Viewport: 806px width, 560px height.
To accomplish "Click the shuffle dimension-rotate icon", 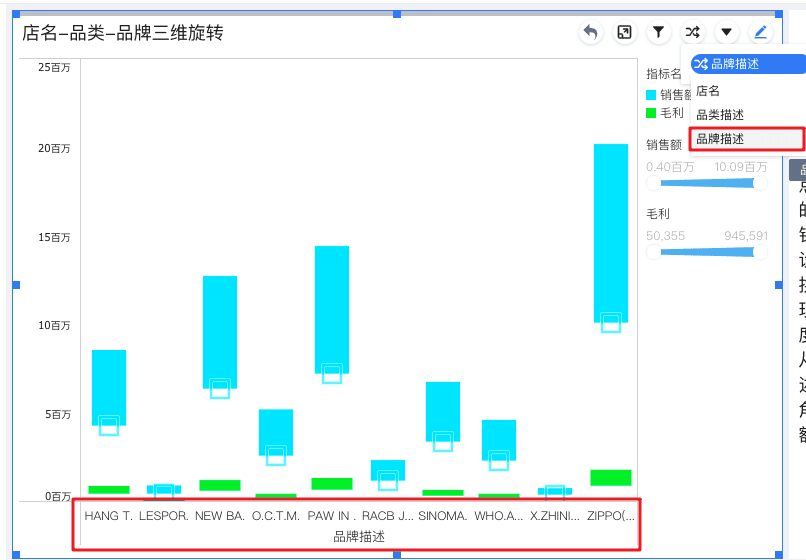I will pos(692,32).
